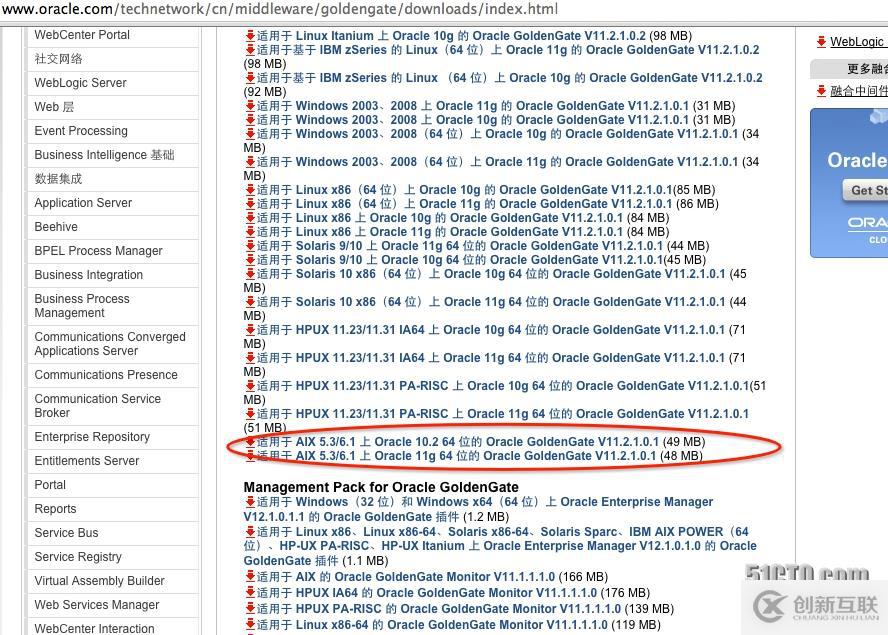Download GoldenGate for Solaris 9/10 Oracle 11g
This screenshot has width=888, height=635.
pos(460,246)
